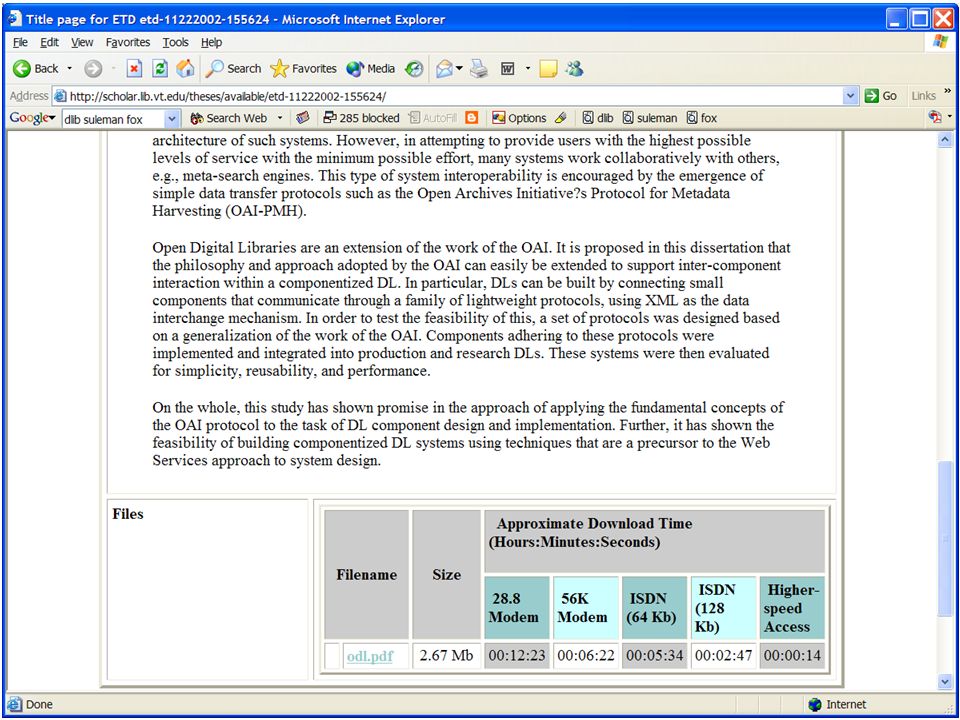The width and height of the screenshot is (960, 720).
Task: Click the Windows flag throbber logo
Action: (940, 42)
